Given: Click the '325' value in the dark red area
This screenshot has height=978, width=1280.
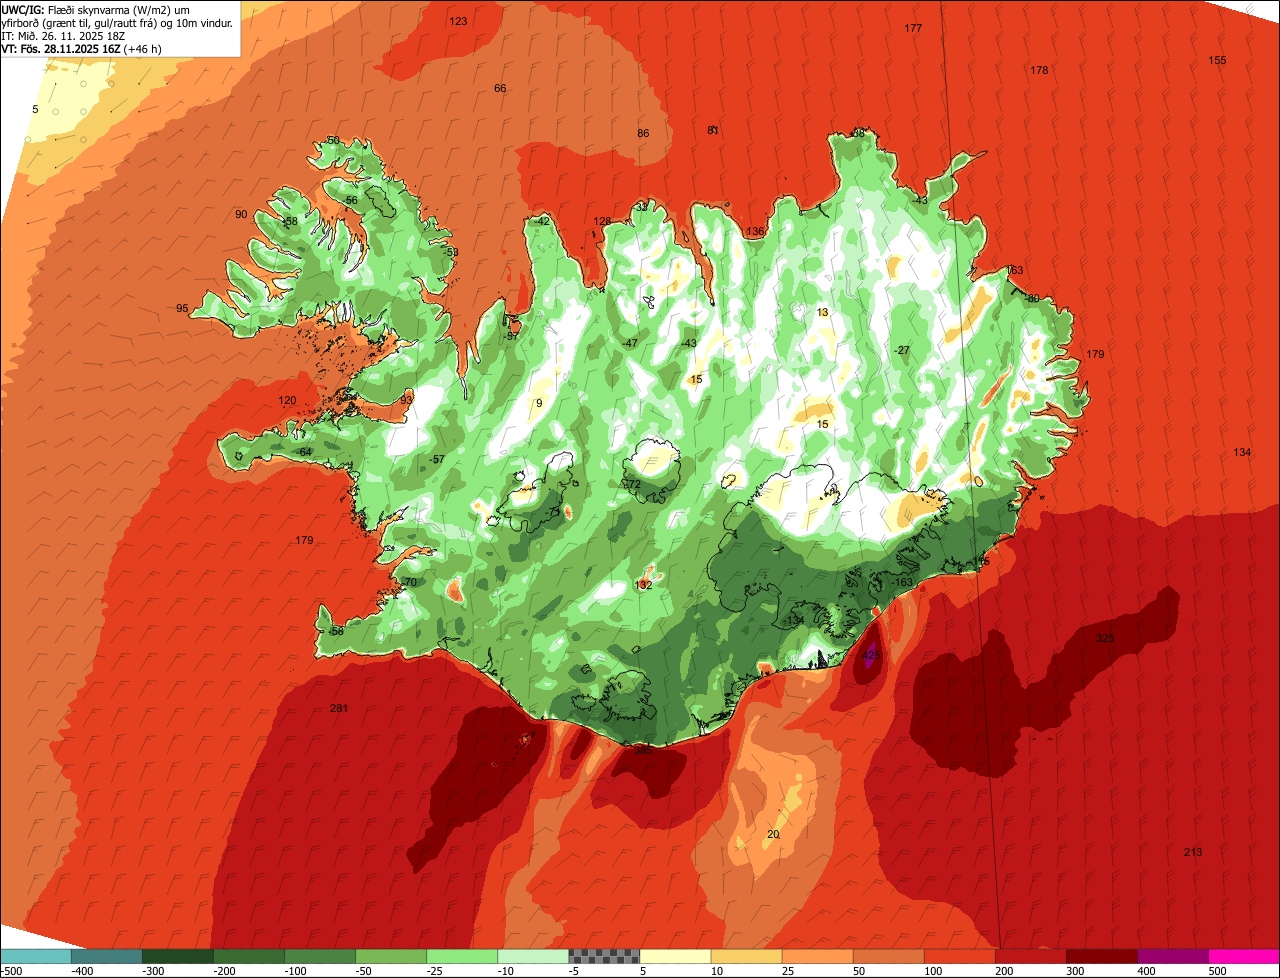Looking at the screenshot, I should coord(1105,637).
